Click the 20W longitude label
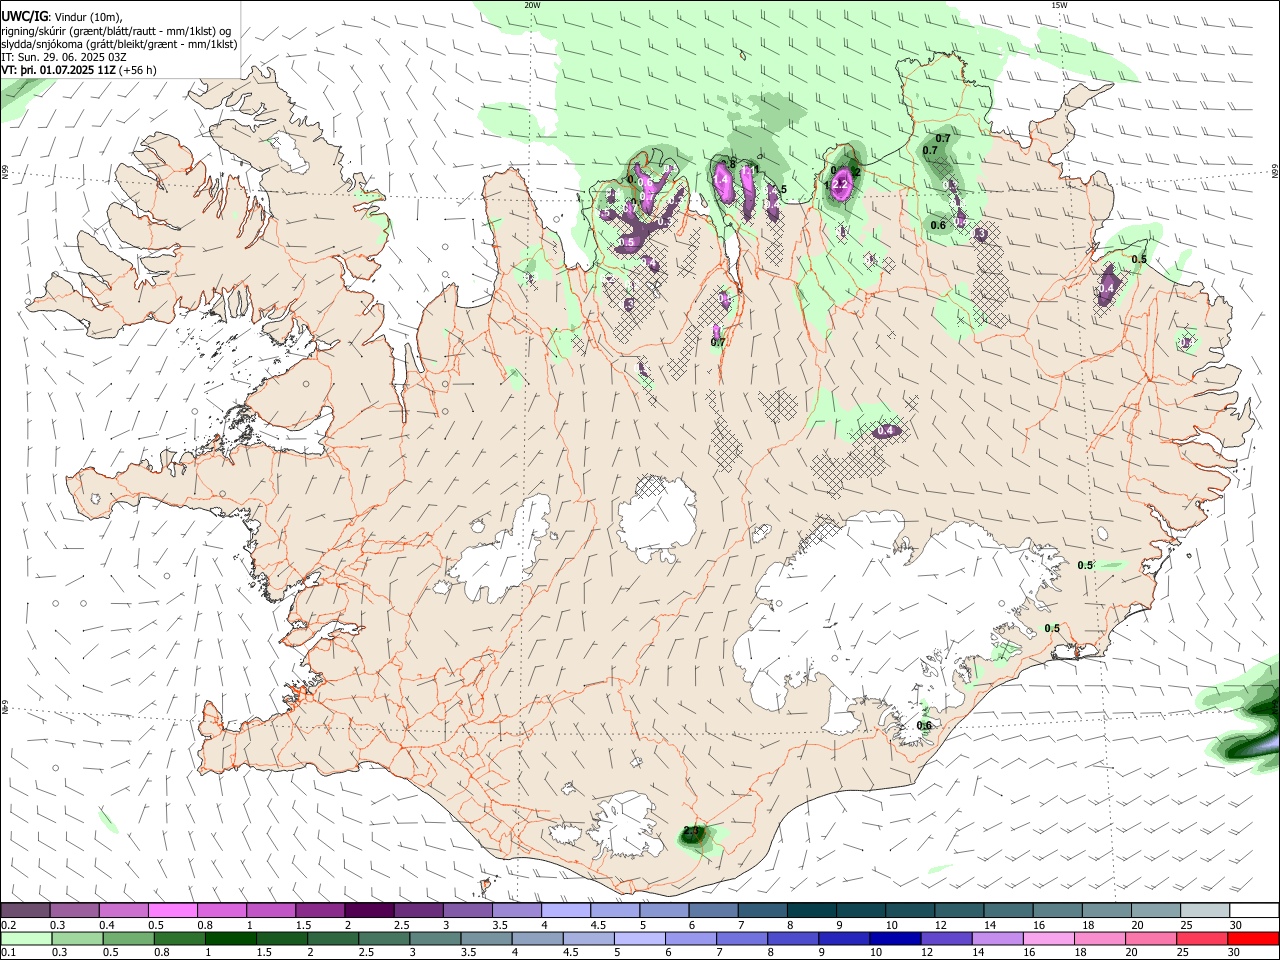This screenshot has width=1280, height=960. click(532, 5)
